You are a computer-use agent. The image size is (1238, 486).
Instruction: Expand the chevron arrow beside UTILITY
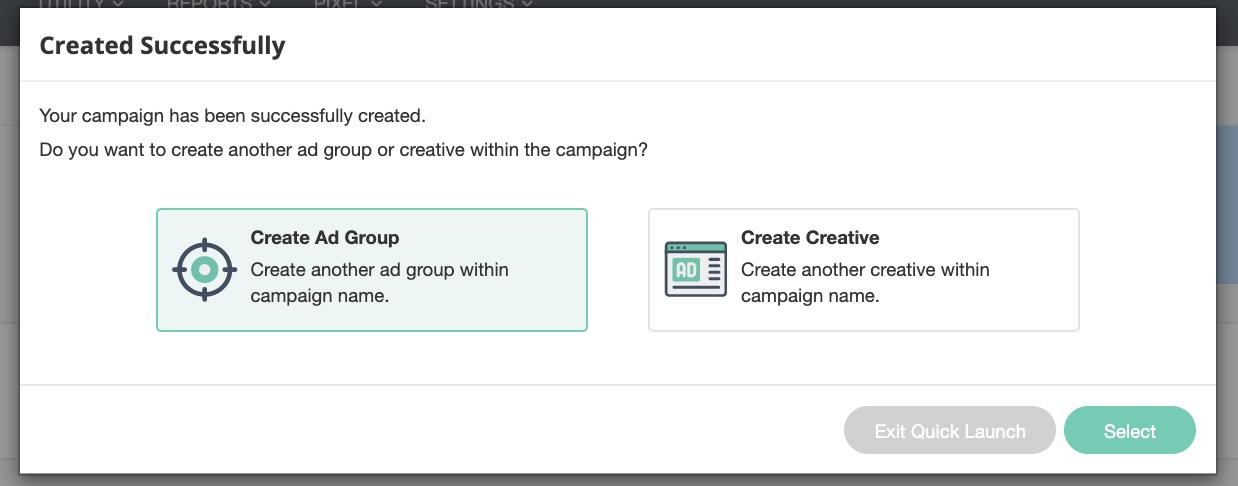tap(120, 4)
